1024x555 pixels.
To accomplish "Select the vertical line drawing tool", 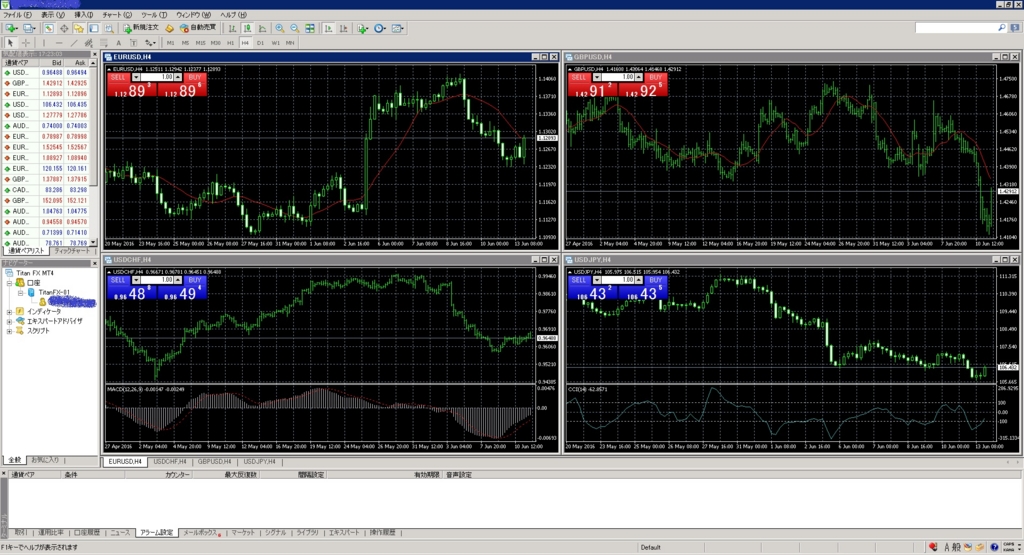I will click(44, 42).
